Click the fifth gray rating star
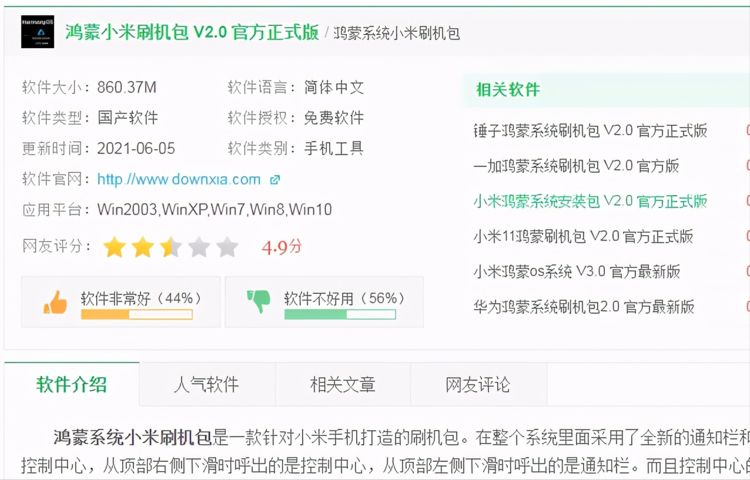This screenshot has height=480, width=750. click(227, 247)
